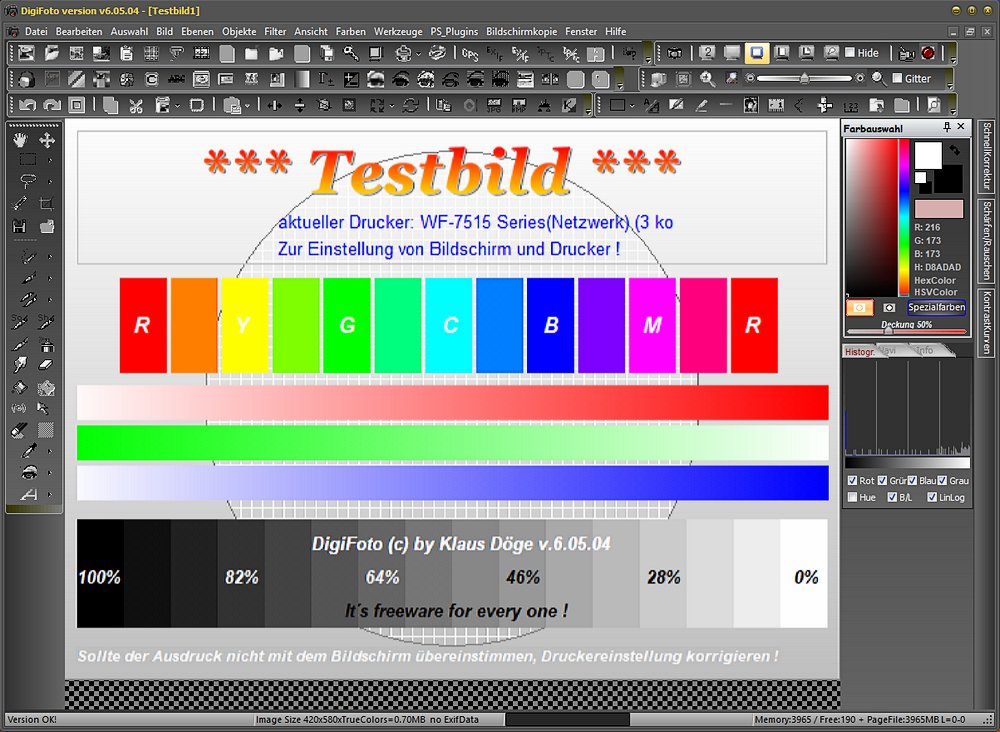This screenshot has height=732, width=1000.
Task: Click the Spezialfarben button
Action: (936, 308)
